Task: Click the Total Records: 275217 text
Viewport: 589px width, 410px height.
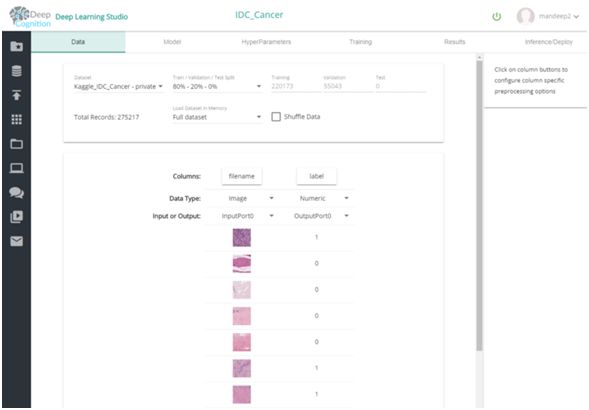Action: (x=106, y=117)
